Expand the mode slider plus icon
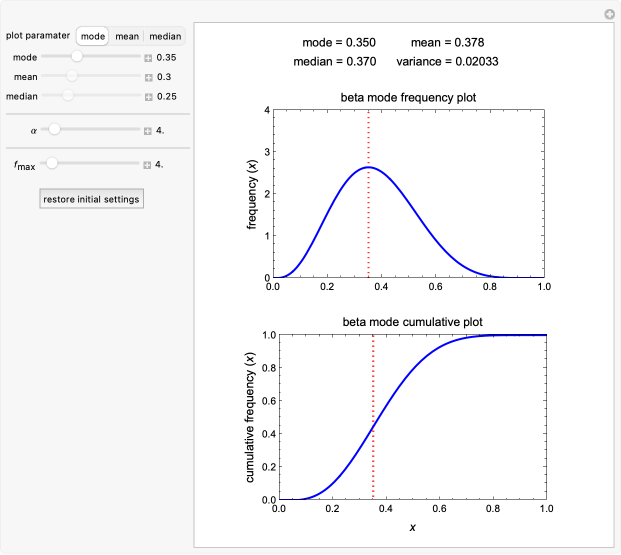The width and height of the screenshot is (621, 555). 148,58
